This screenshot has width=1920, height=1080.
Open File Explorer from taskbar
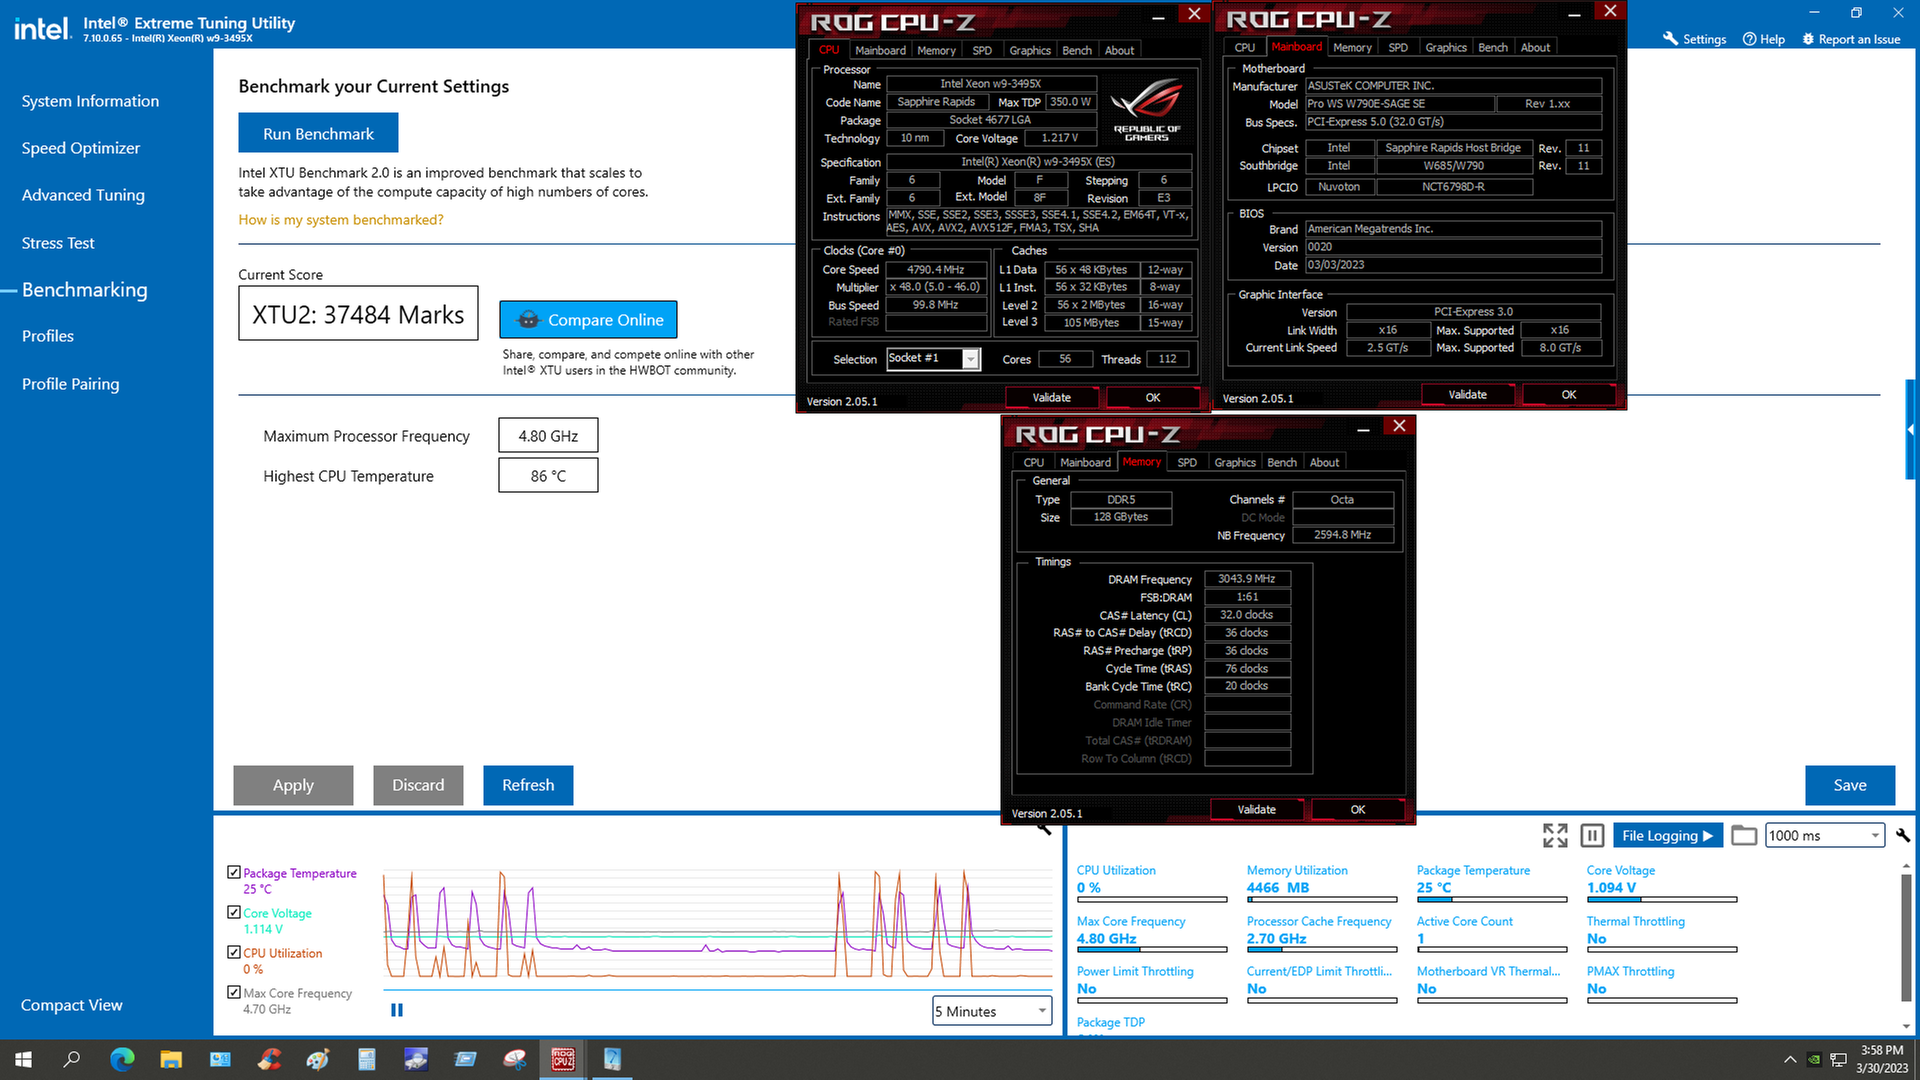pos(171,1059)
